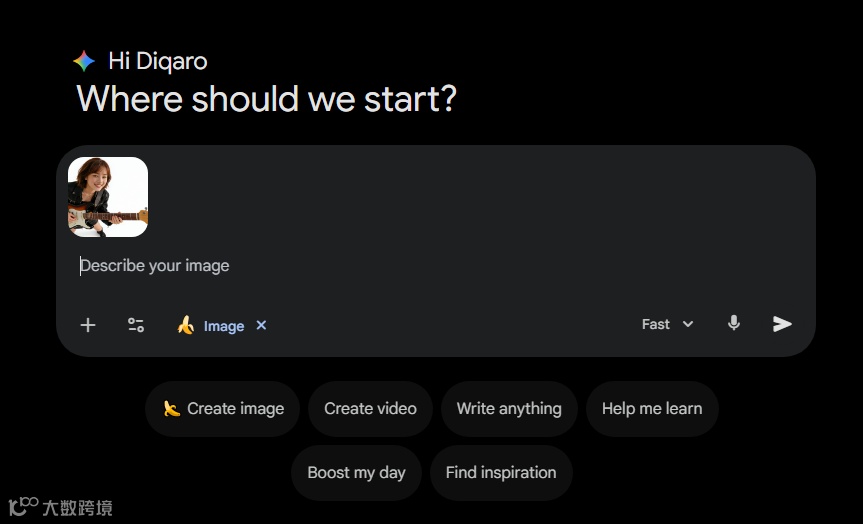Viewport: 863px width, 524px height.
Task: Click the uploaded guitar player thumbnail
Action: [x=108, y=197]
